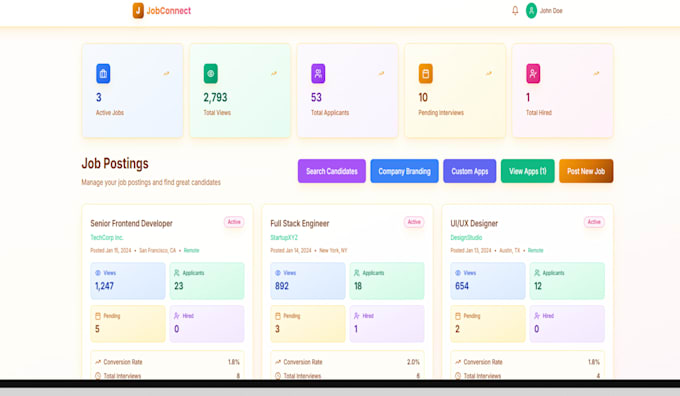This screenshot has width=680, height=396.
Task: Click the JobConnect brand name
Action: pos(169,10)
